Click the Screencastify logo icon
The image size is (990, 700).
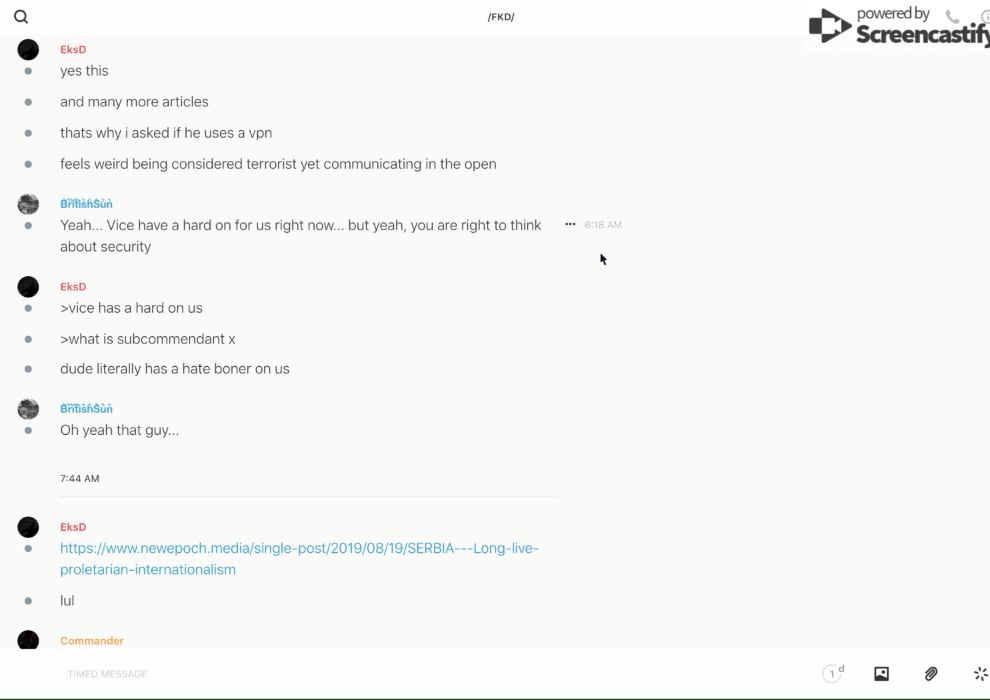pyautogui.click(x=830, y=27)
